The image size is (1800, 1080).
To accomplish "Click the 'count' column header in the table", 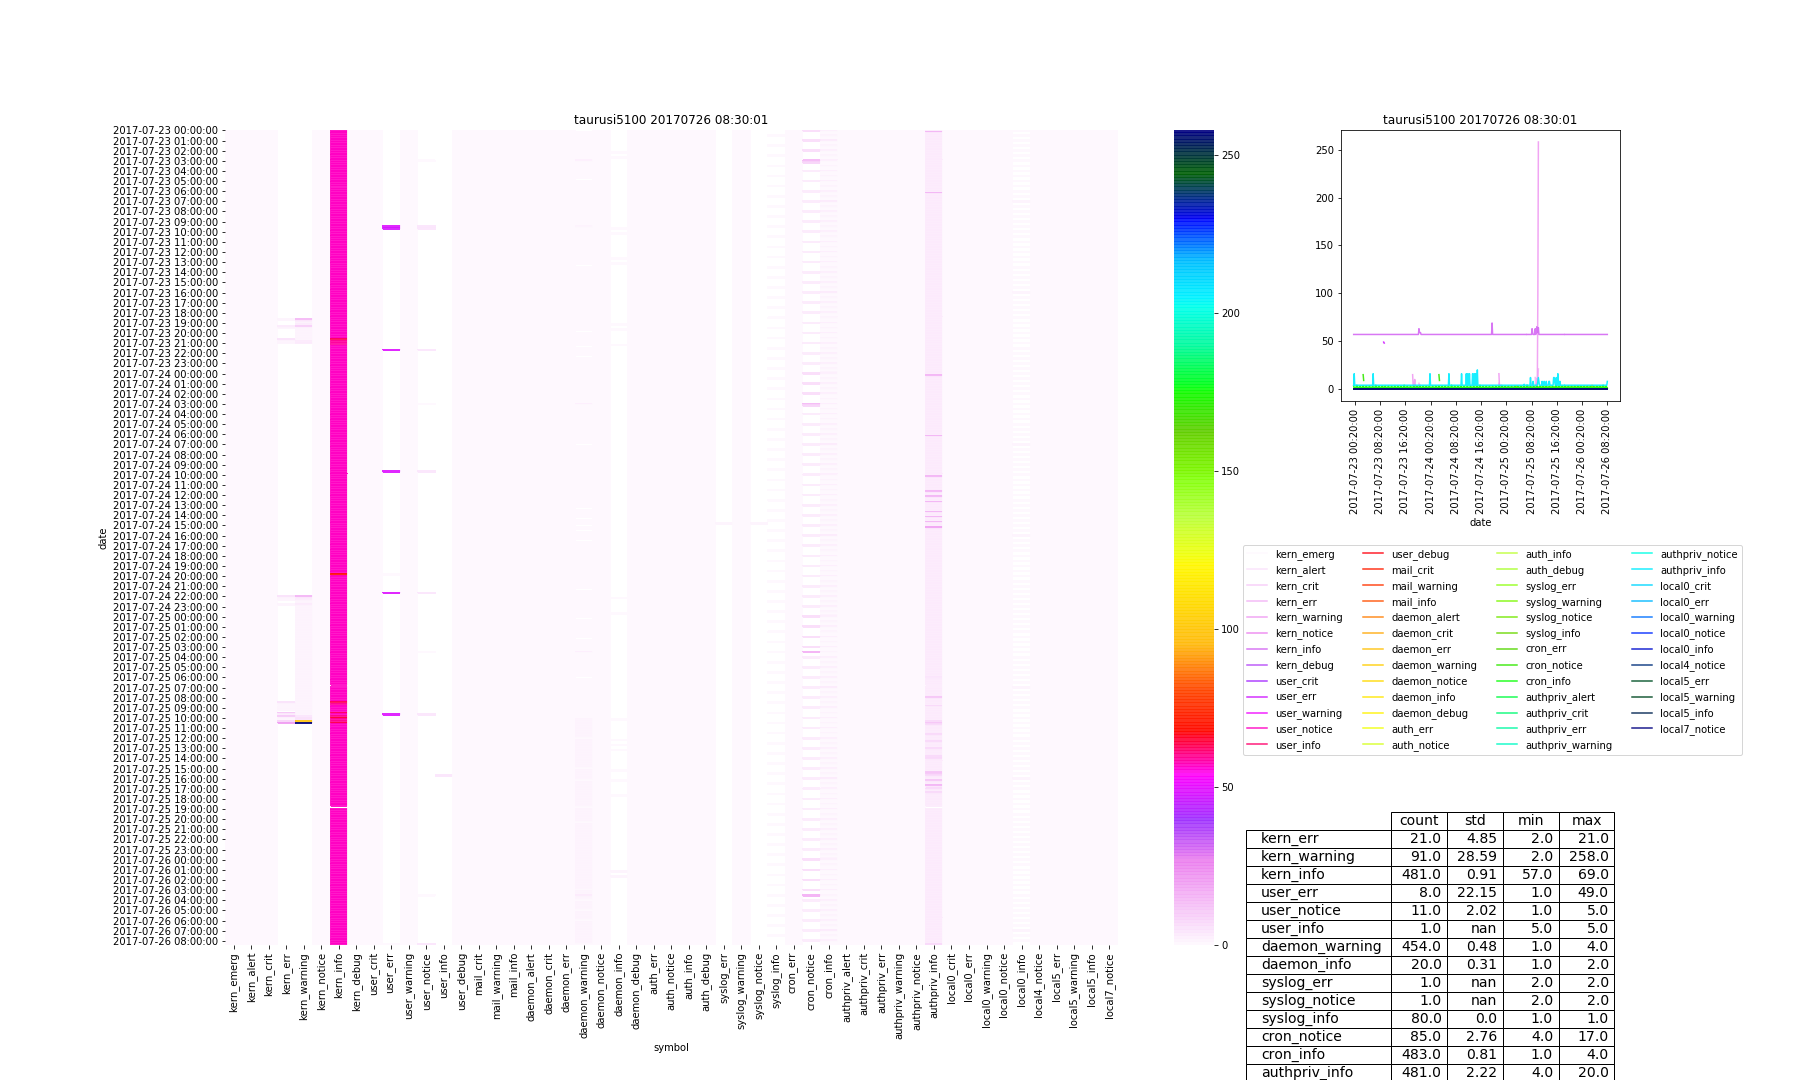I will [1419, 821].
